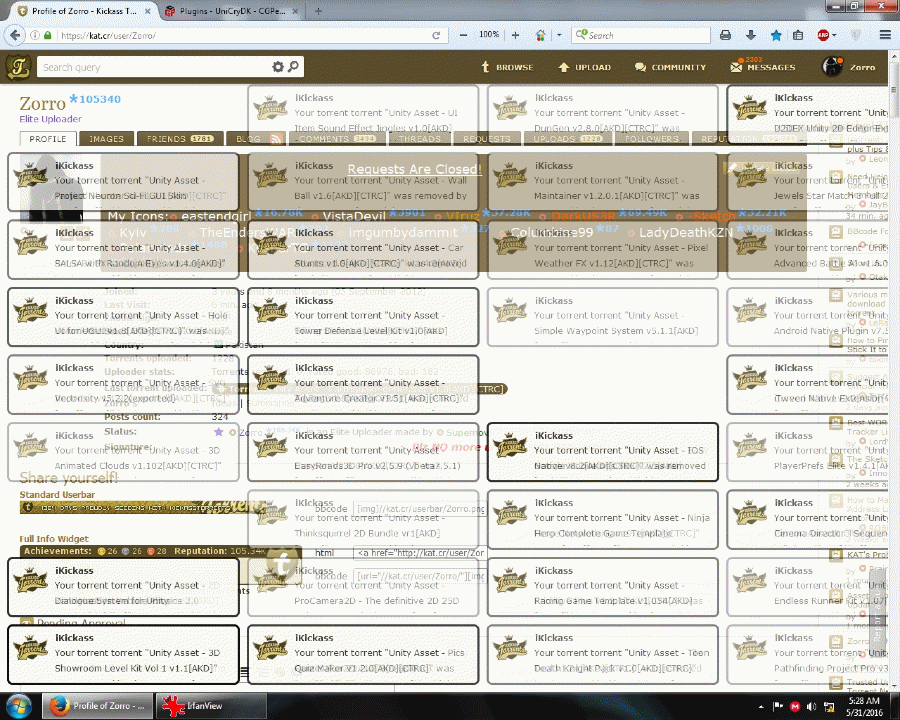Image resolution: width=900 pixels, height=720 pixels.
Task: Open the Upload page from the header
Action: coord(585,67)
